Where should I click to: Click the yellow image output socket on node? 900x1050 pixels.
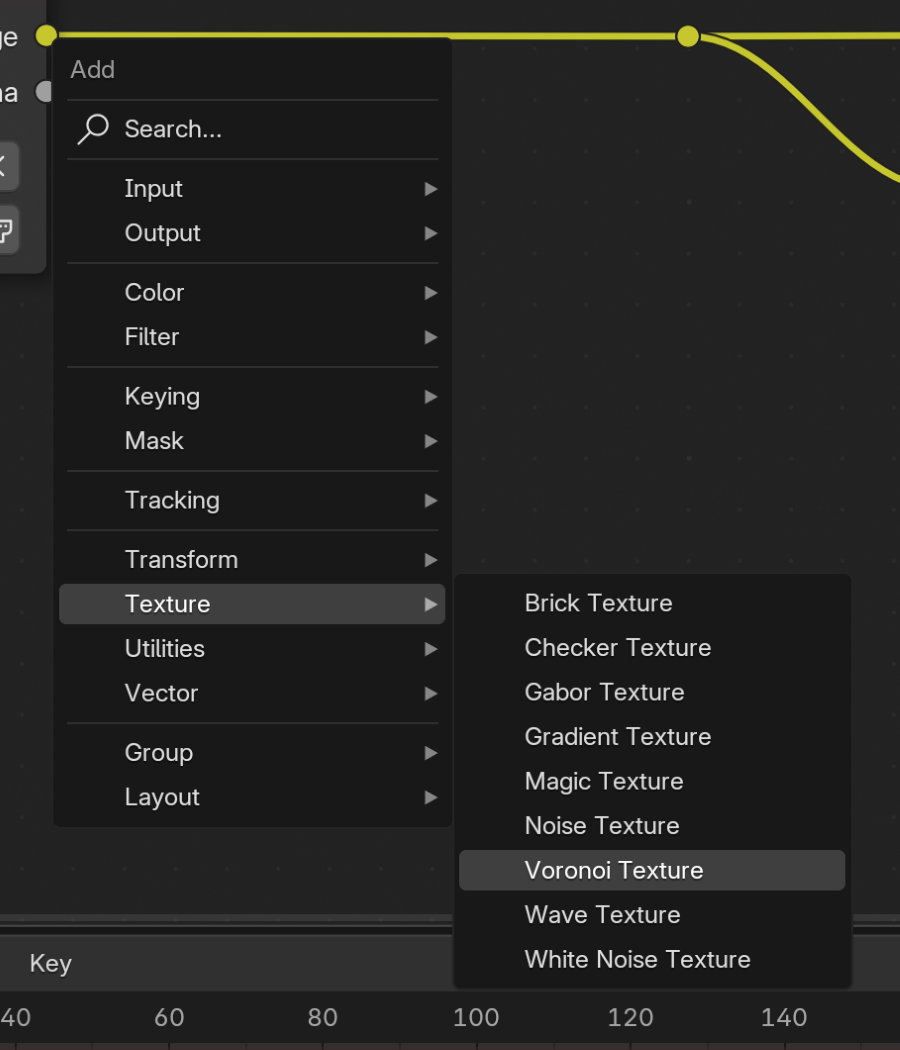pos(46,35)
